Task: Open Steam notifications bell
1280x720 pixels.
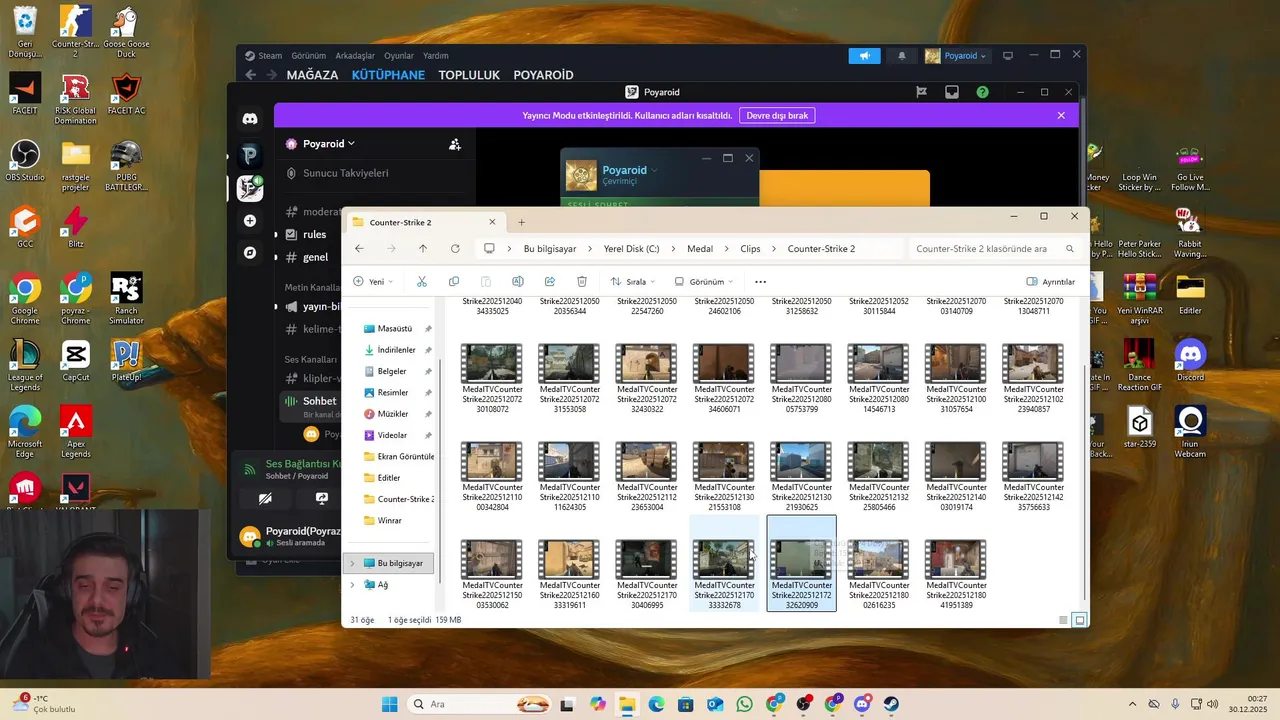Action: 901,56
